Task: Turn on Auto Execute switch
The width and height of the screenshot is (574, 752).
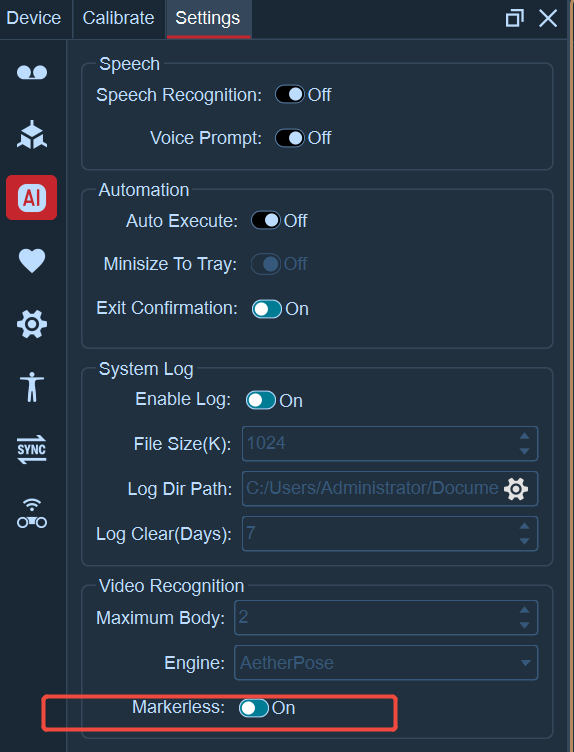Action: pos(266,221)
